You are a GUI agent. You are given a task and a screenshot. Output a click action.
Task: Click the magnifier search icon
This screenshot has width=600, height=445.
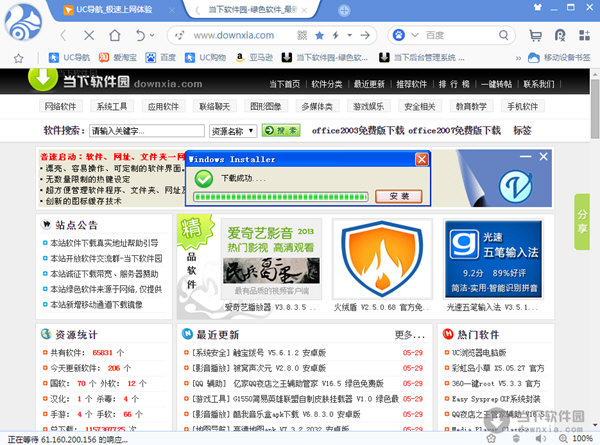[x=504, y=35]
